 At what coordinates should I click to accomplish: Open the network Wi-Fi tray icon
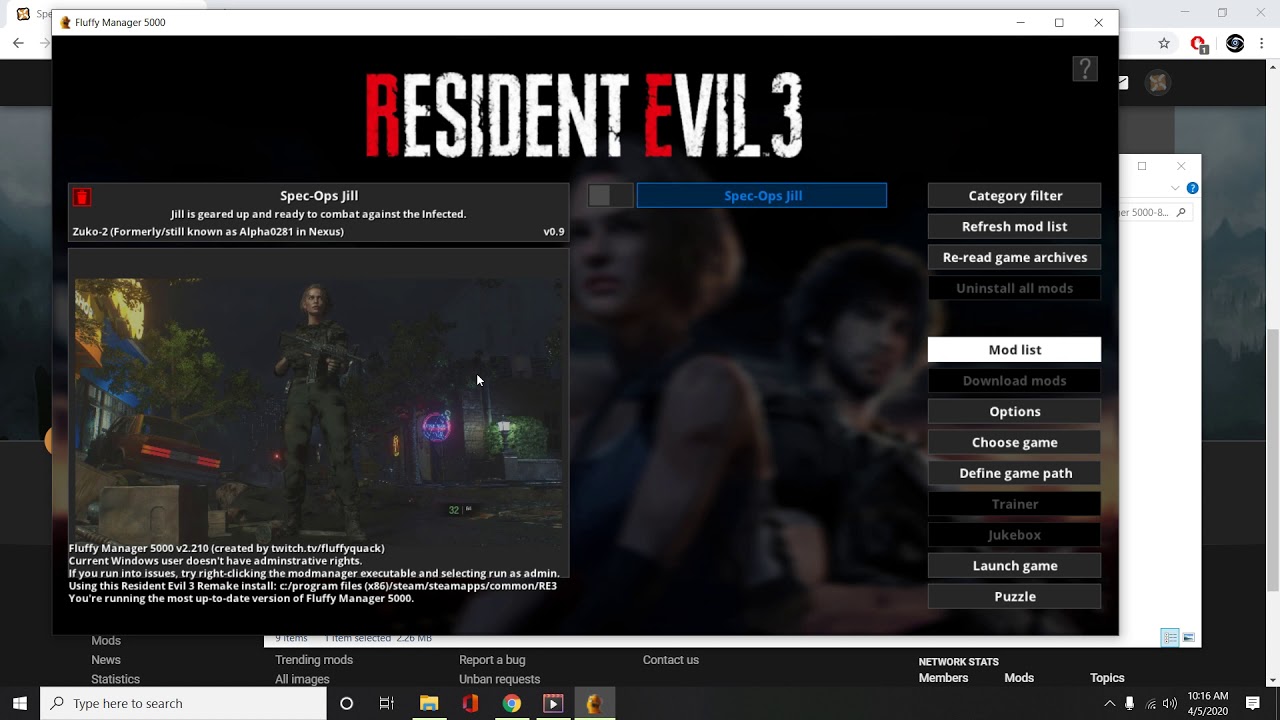[1151, 704]
